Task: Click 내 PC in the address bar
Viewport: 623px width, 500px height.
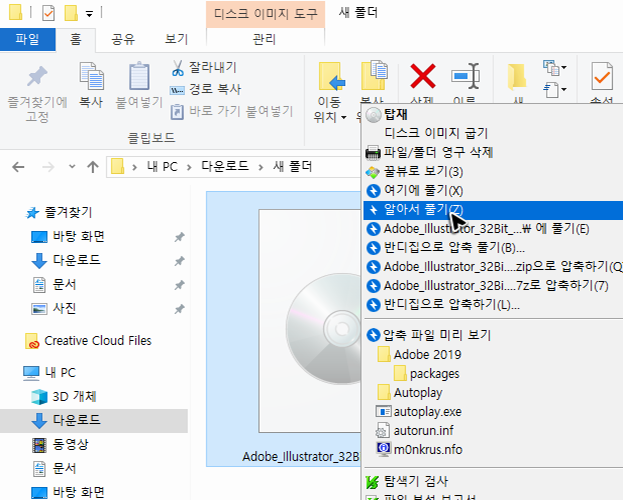Action: (x=162, y=167)
